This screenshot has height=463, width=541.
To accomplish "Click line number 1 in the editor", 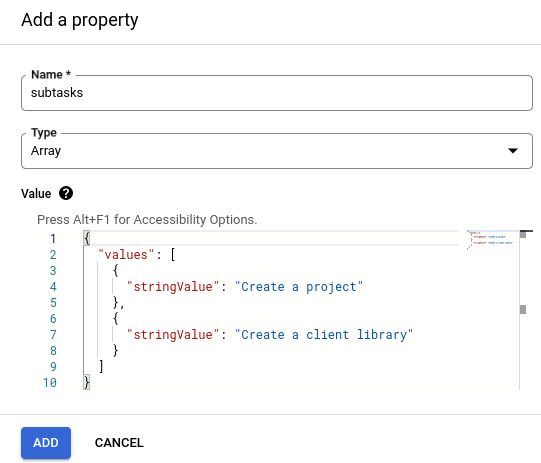I will pos(53,238).
